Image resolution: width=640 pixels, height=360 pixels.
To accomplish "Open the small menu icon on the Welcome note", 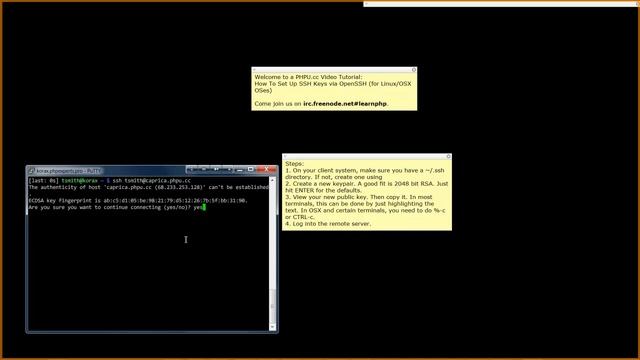I will click(254, 70).
